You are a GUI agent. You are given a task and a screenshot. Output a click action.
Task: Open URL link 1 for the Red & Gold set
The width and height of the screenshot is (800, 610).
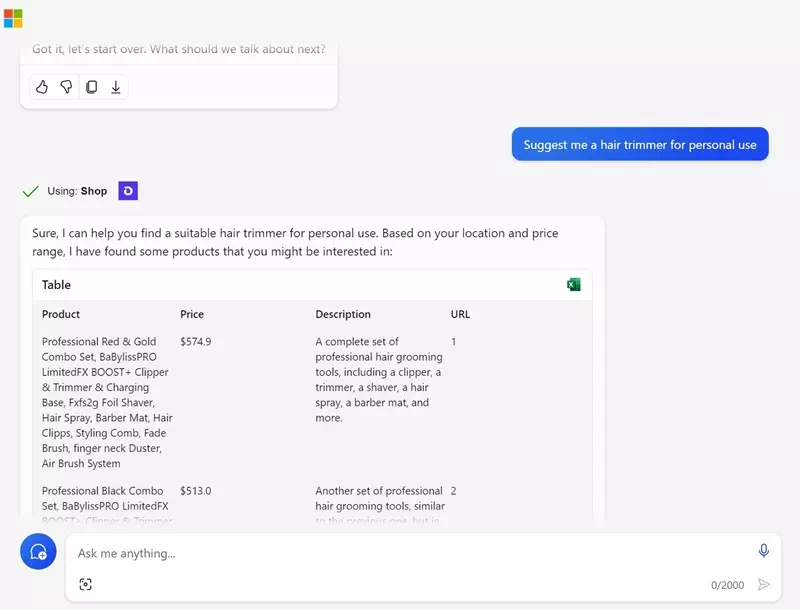pyautogui.click(x=454, y=342)
